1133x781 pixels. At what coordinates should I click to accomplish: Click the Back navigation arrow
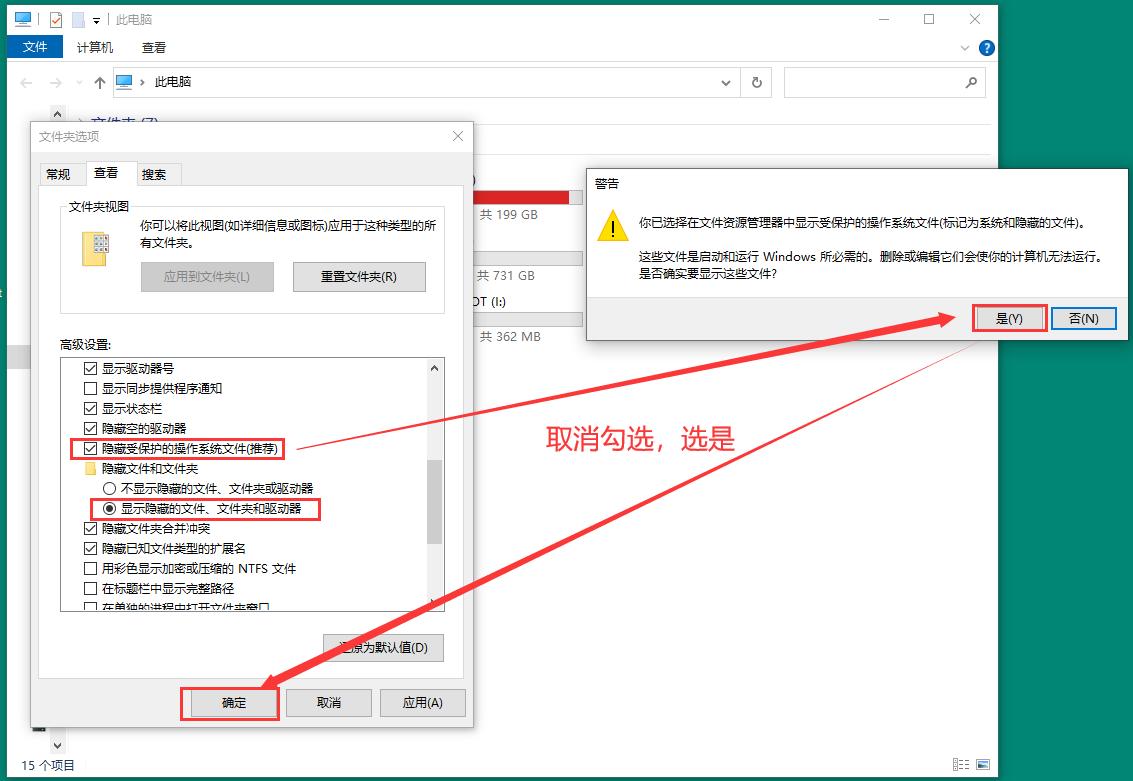tap(25, 82)
